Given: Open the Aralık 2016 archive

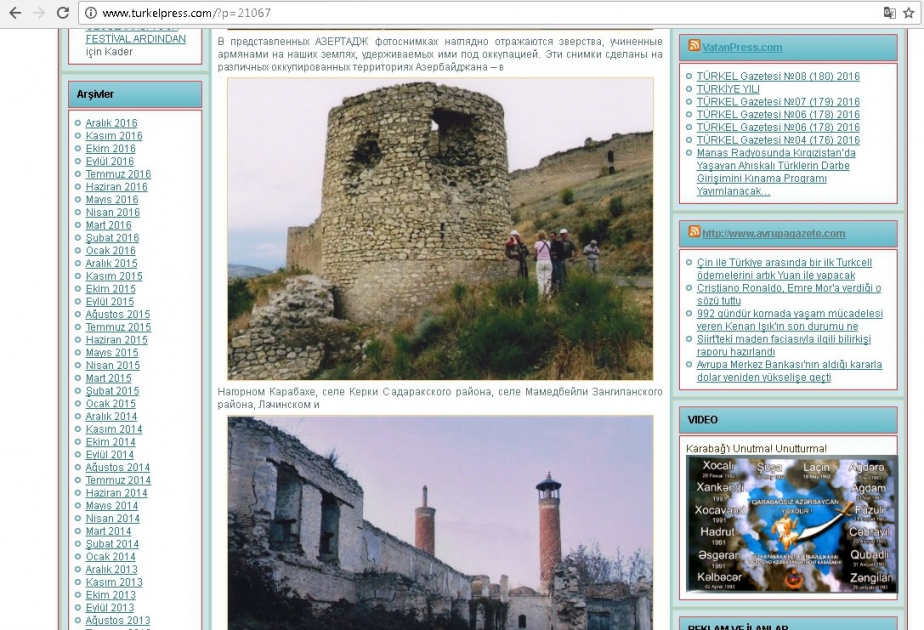Looking at the screenshot, I should [110, 122].
